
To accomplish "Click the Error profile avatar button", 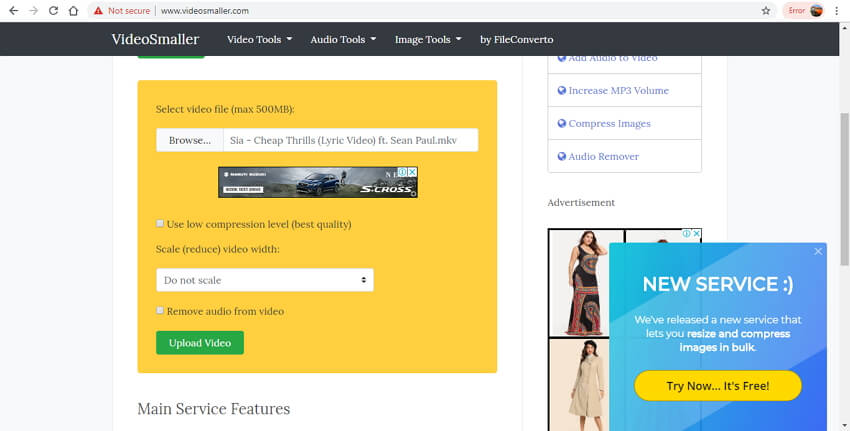I will pos(805,10).
